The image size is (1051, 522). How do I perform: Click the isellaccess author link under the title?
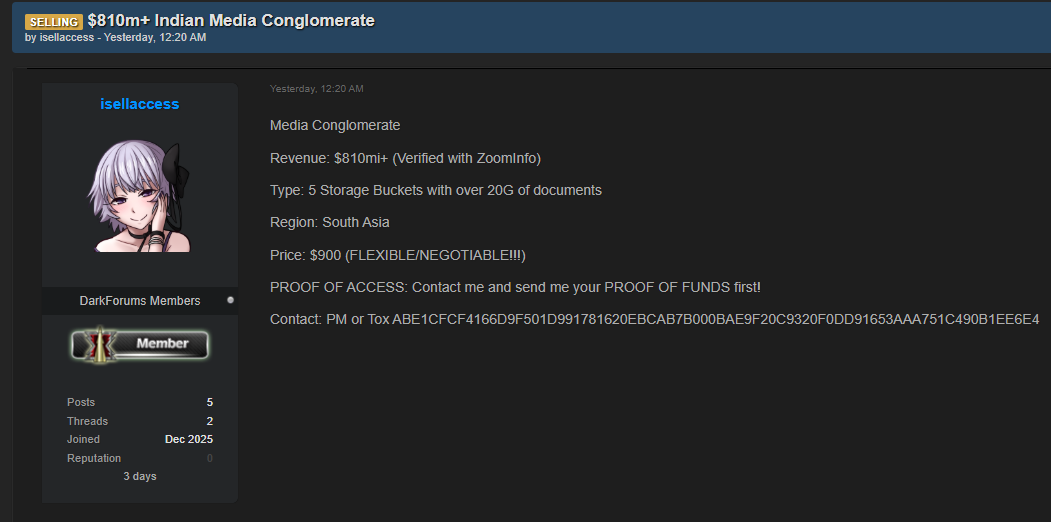click(x=67, y=38)
